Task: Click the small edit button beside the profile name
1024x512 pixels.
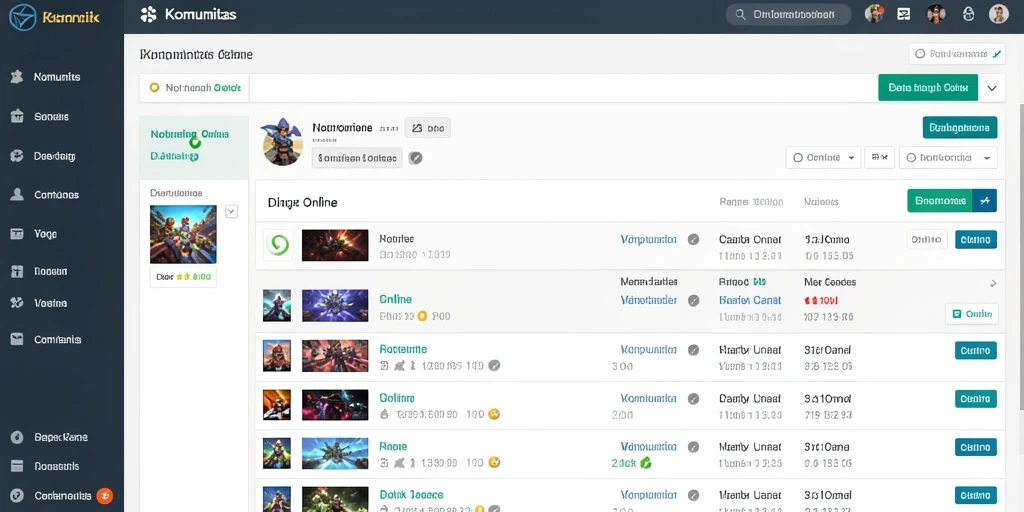Action: [x=428, y=129]
